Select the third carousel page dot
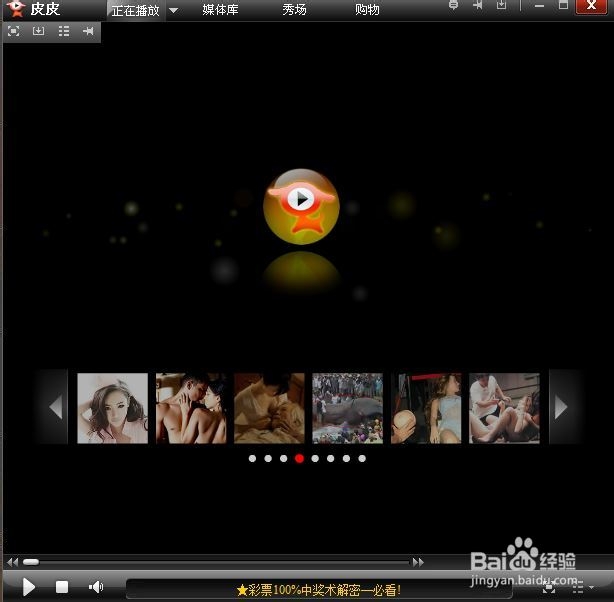The width and height of the screenshot is (614, 602). (x=284, y=458)
